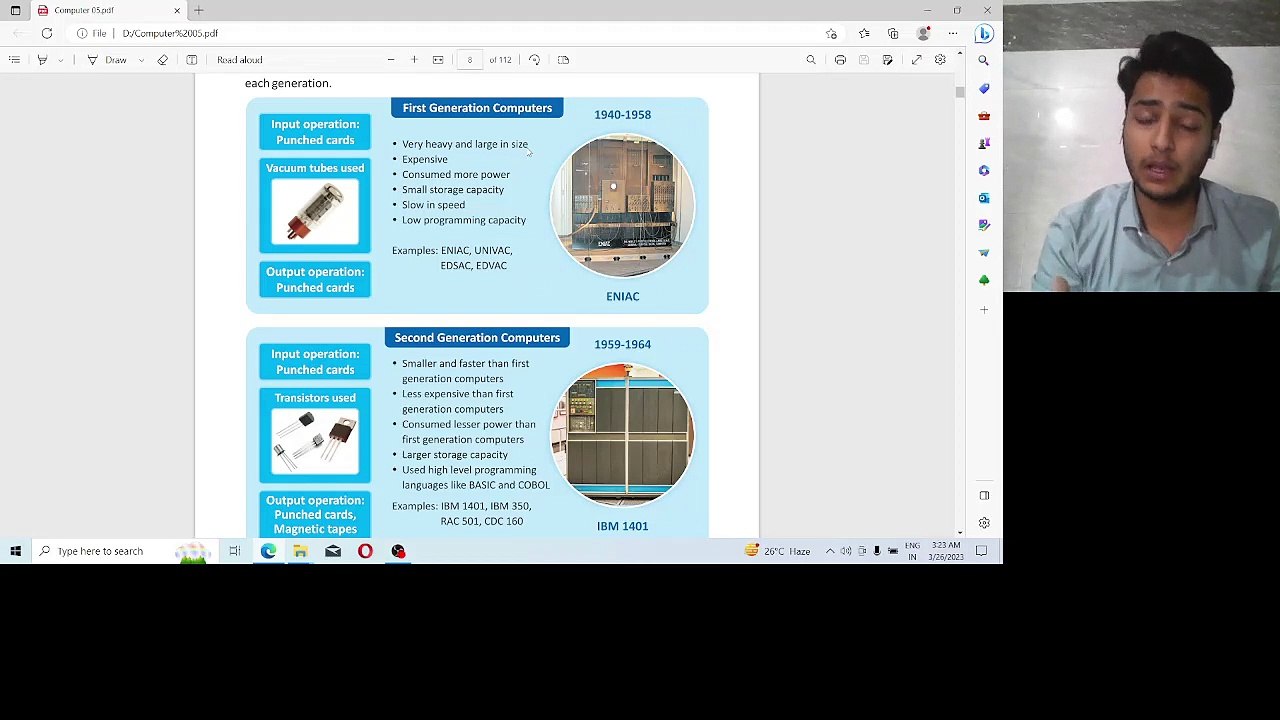
Task: Activate the Draw tool
Action: click(106, 60)
